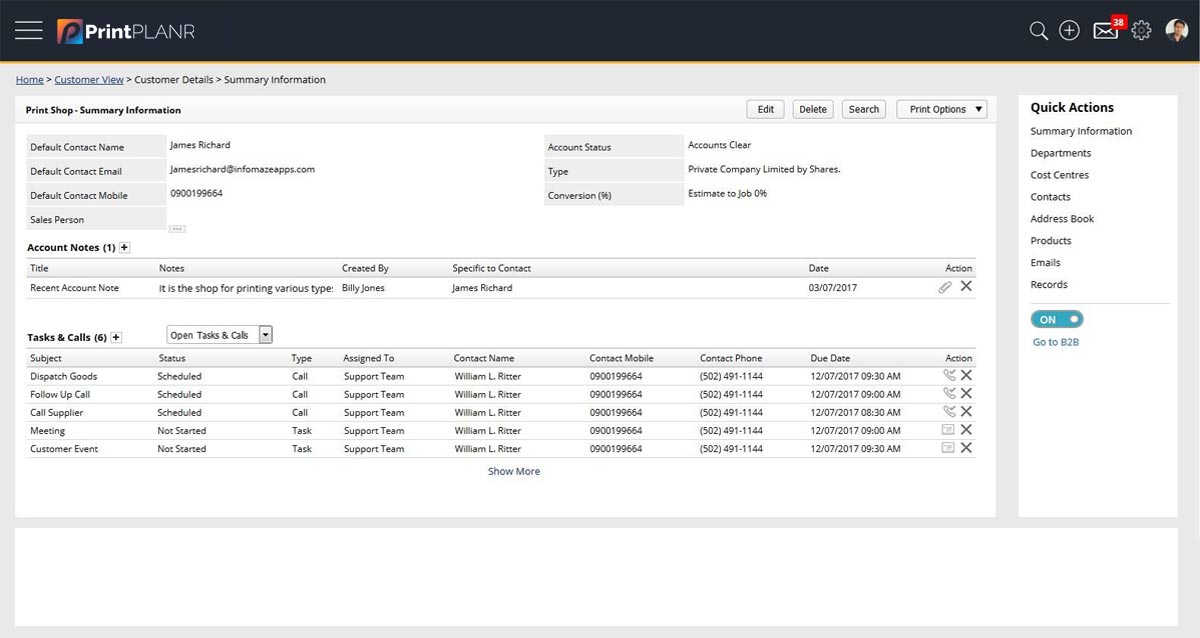Screen dimensions: 1200x638
Task: Follow the Go to B2B link
Action: coord(1057,342)
